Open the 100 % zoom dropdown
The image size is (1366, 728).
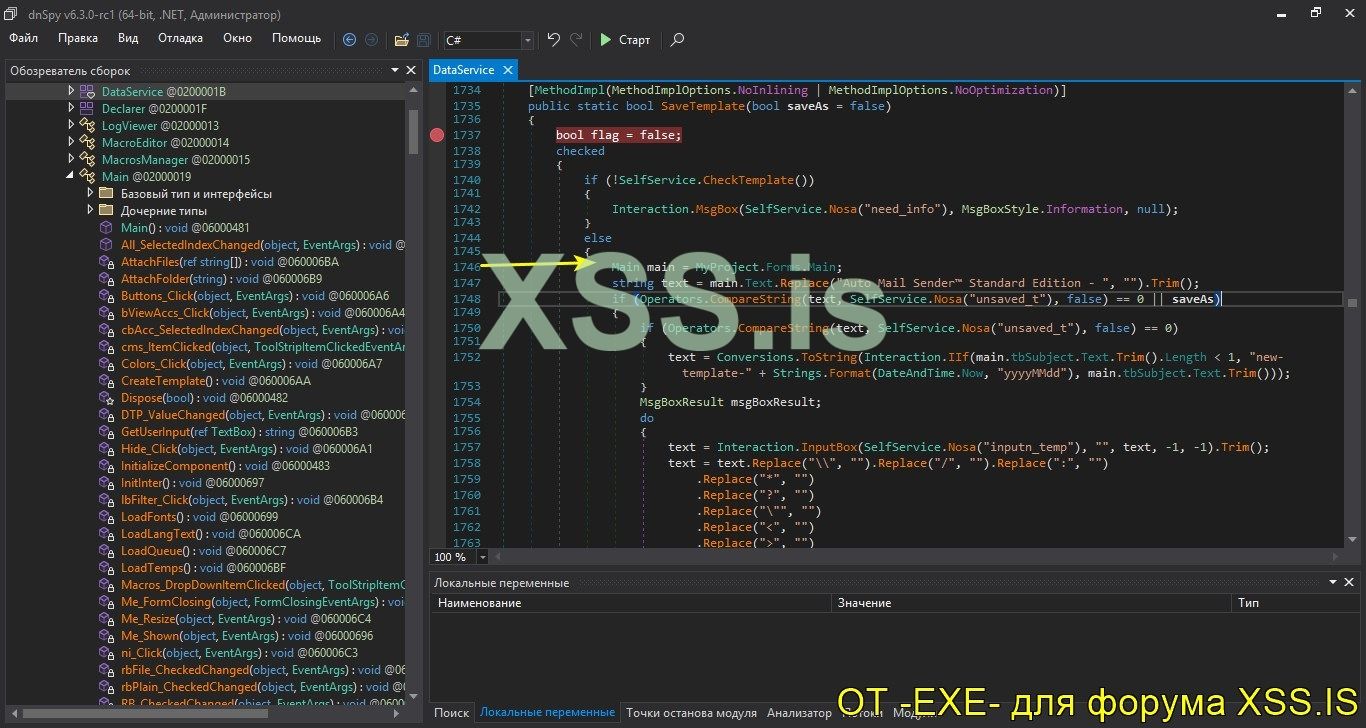coord(483,557)
